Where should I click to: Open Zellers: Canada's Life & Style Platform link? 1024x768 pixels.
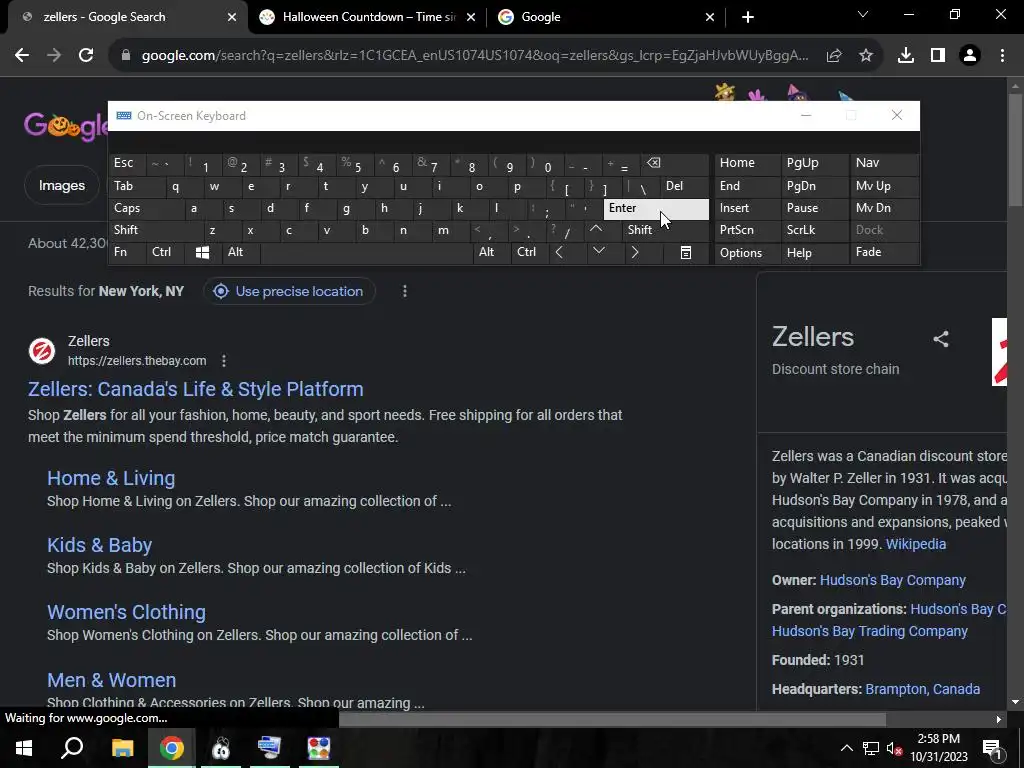click(x=195, y=389)
